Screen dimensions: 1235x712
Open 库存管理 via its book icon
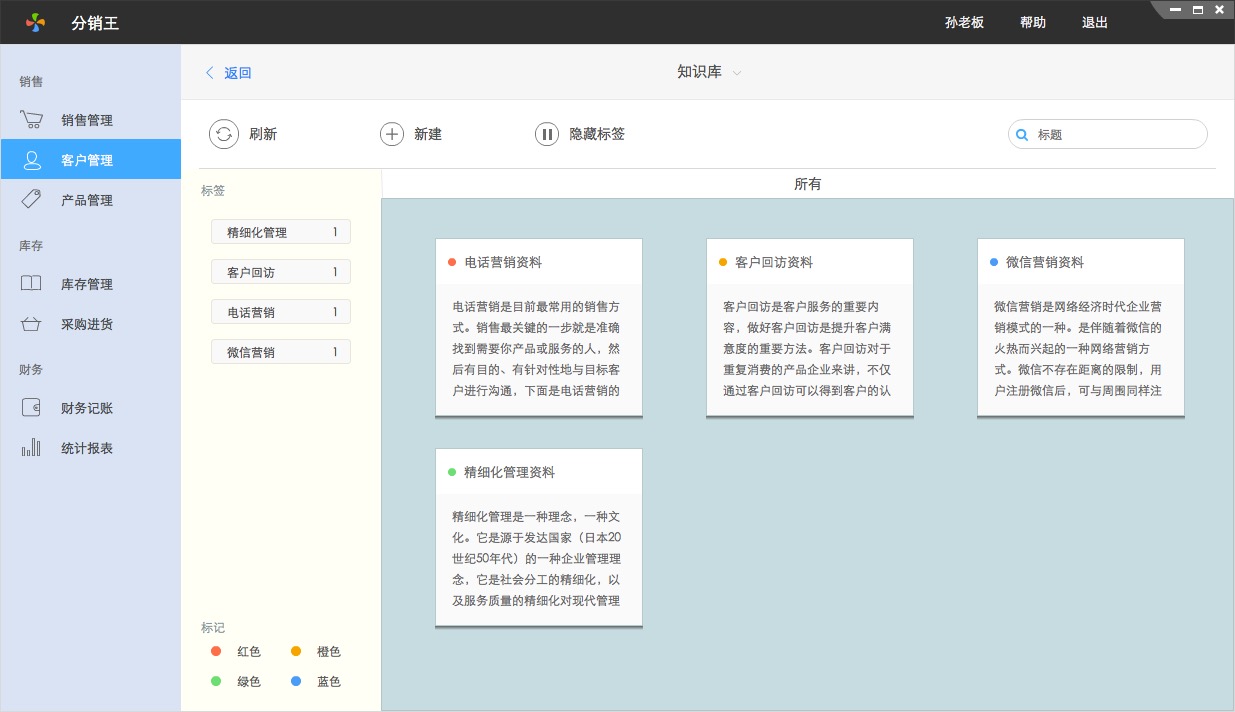[x=31, y=284]
